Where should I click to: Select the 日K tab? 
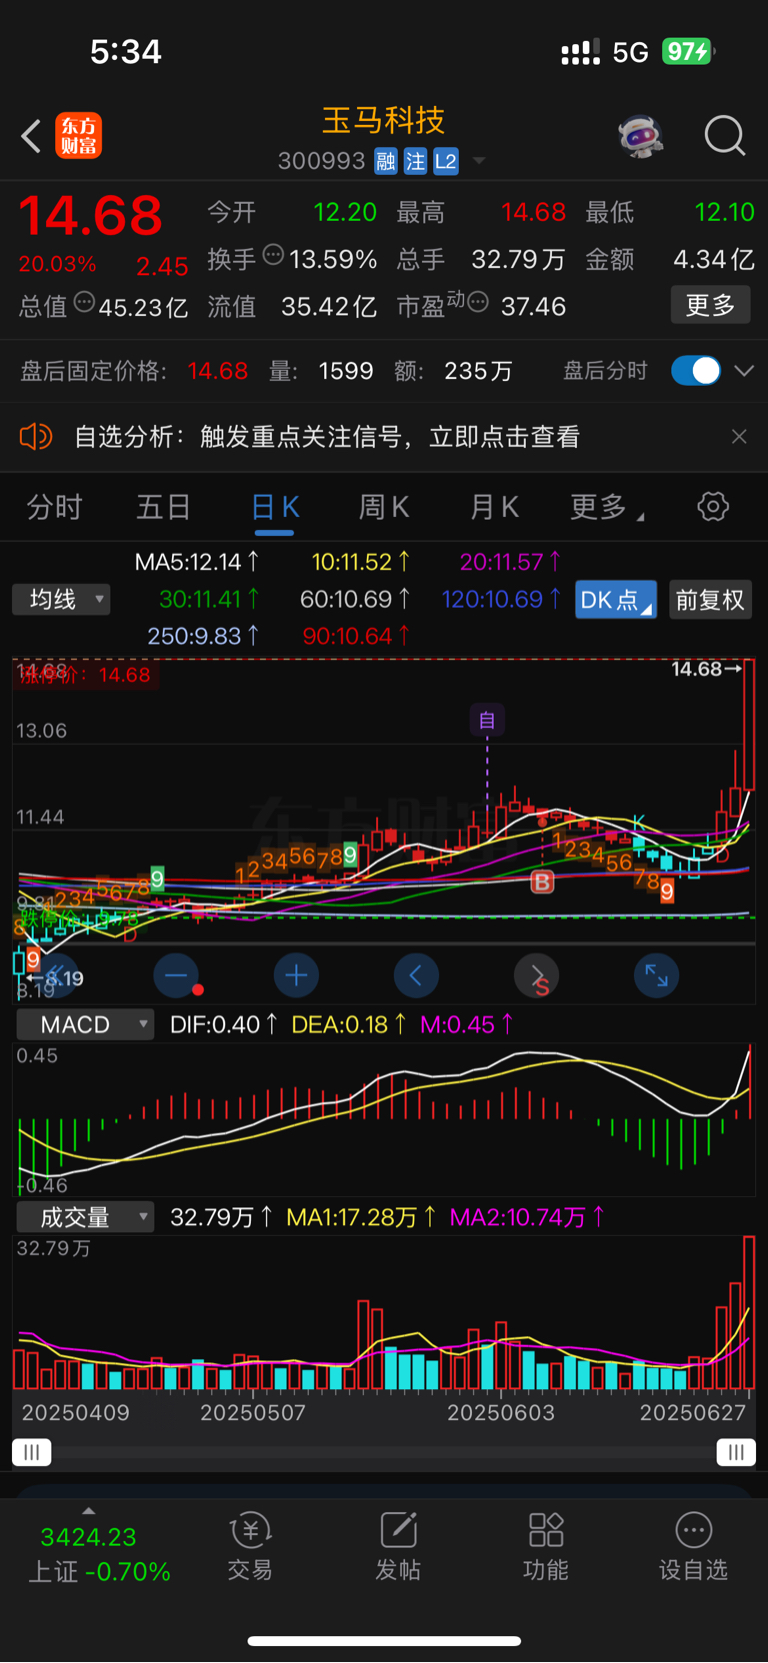(275, 507)
